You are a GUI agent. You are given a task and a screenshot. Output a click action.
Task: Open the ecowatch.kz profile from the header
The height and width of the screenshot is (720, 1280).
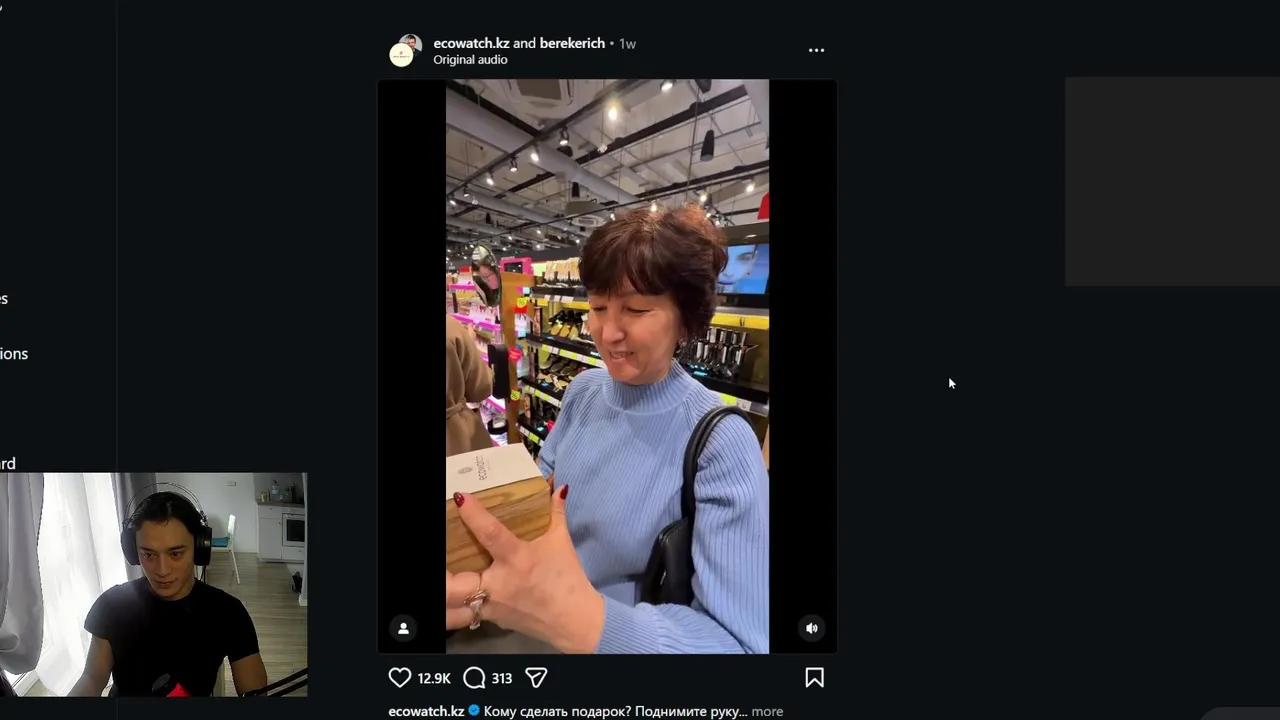pos(471,43)
